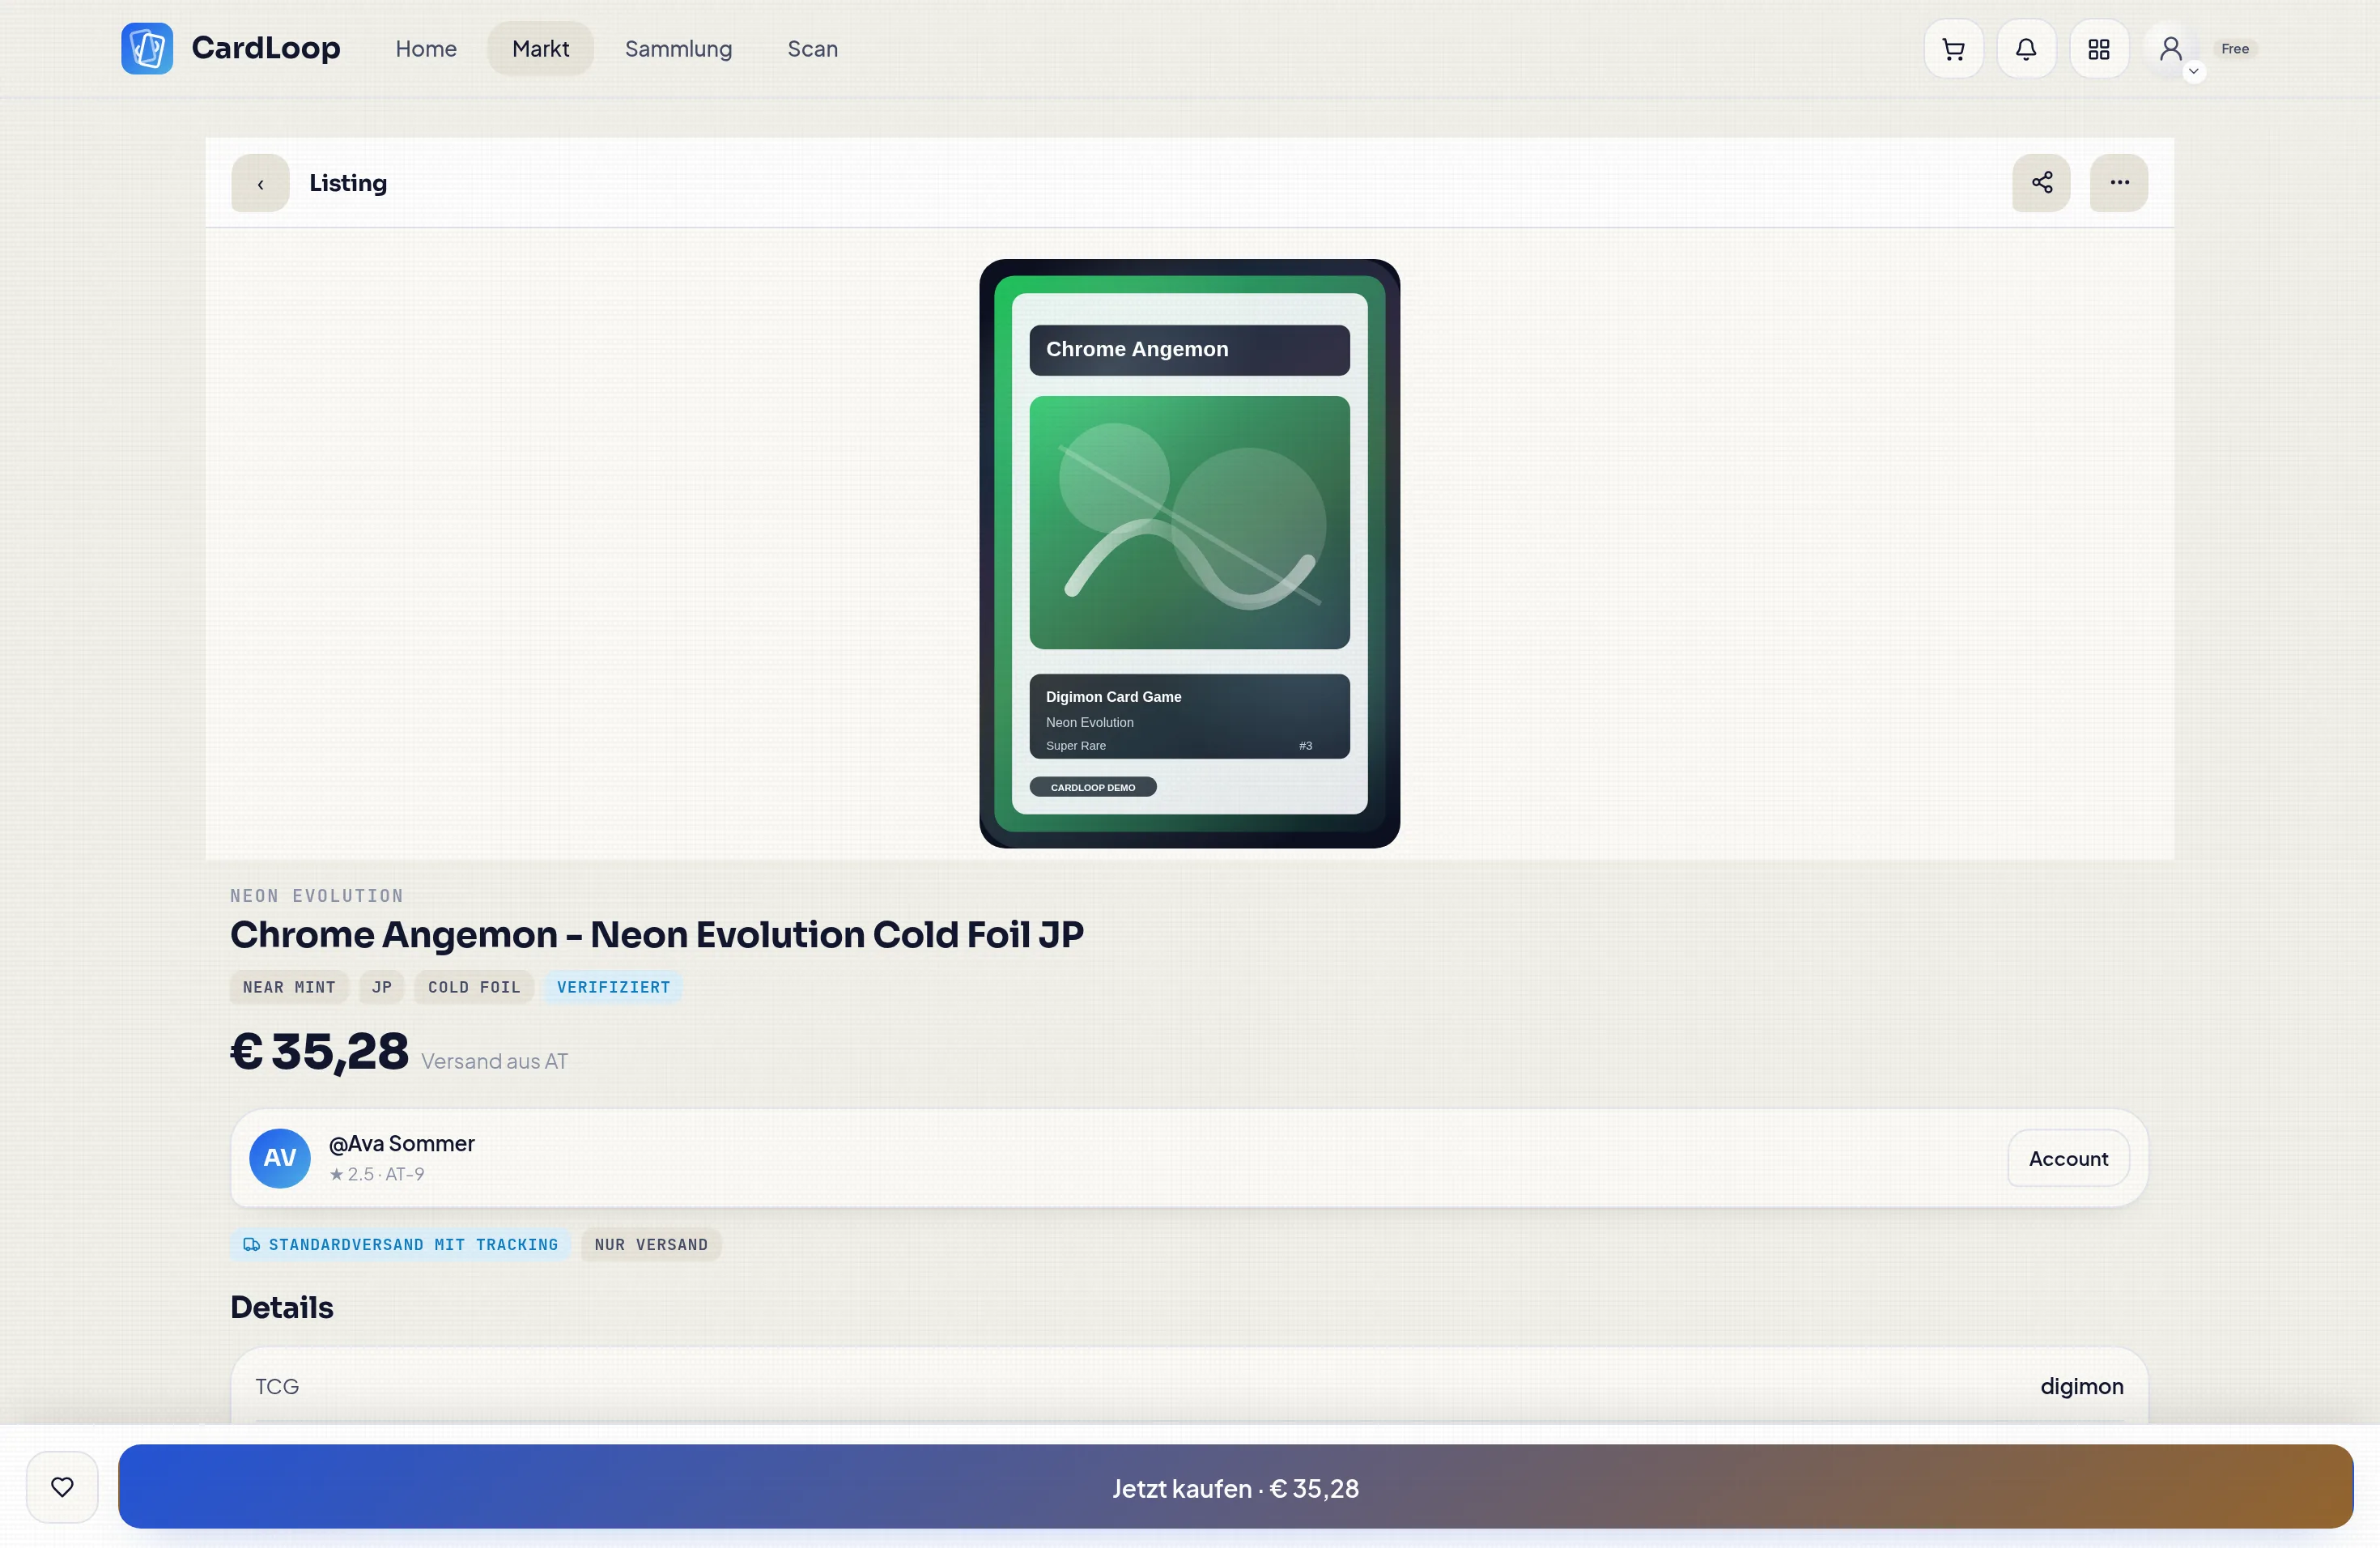
Task: Click the VERIFIZIERT badge
Action: coord(613,987)
